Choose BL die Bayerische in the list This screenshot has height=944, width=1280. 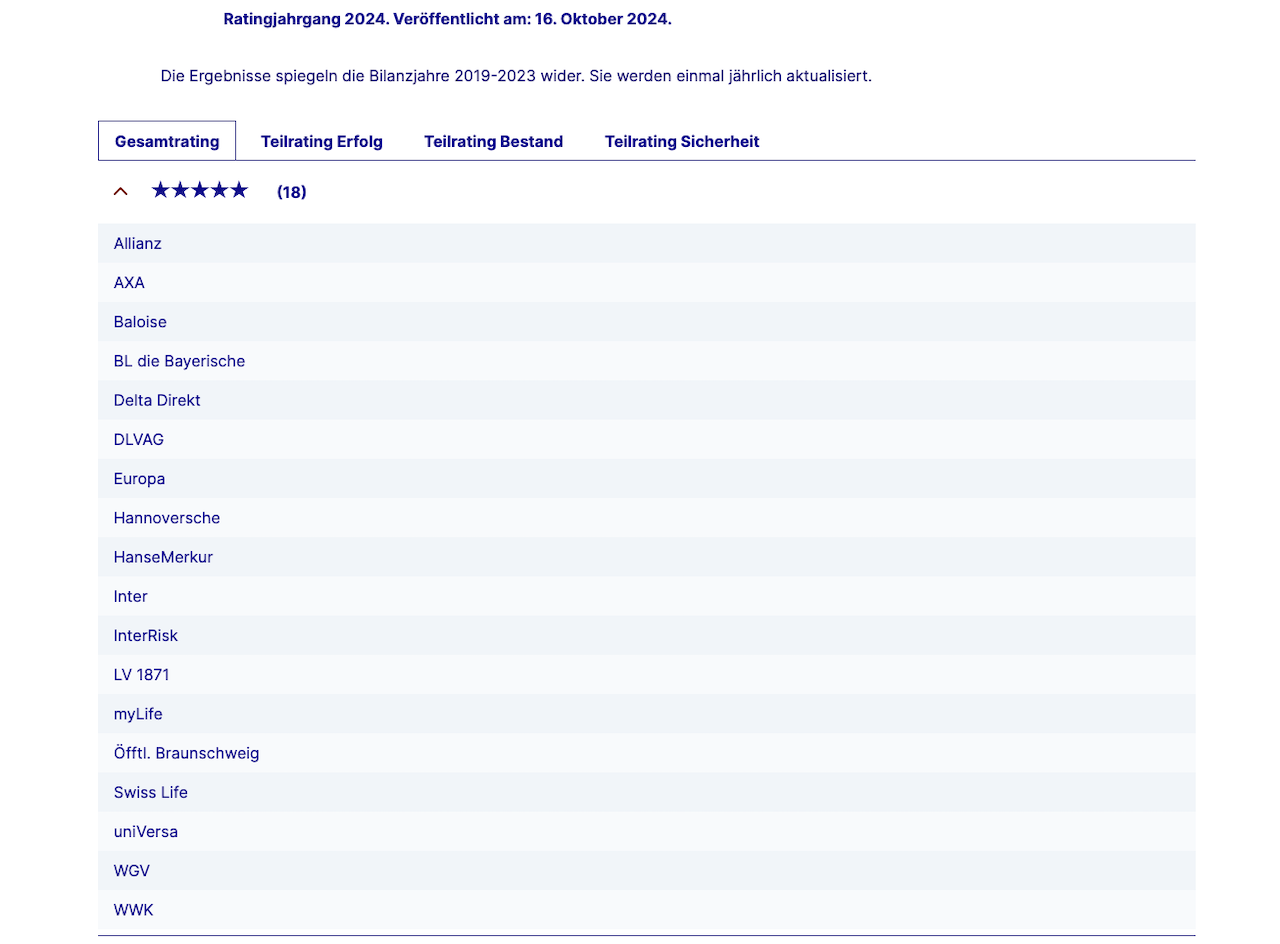click(647, 361)
